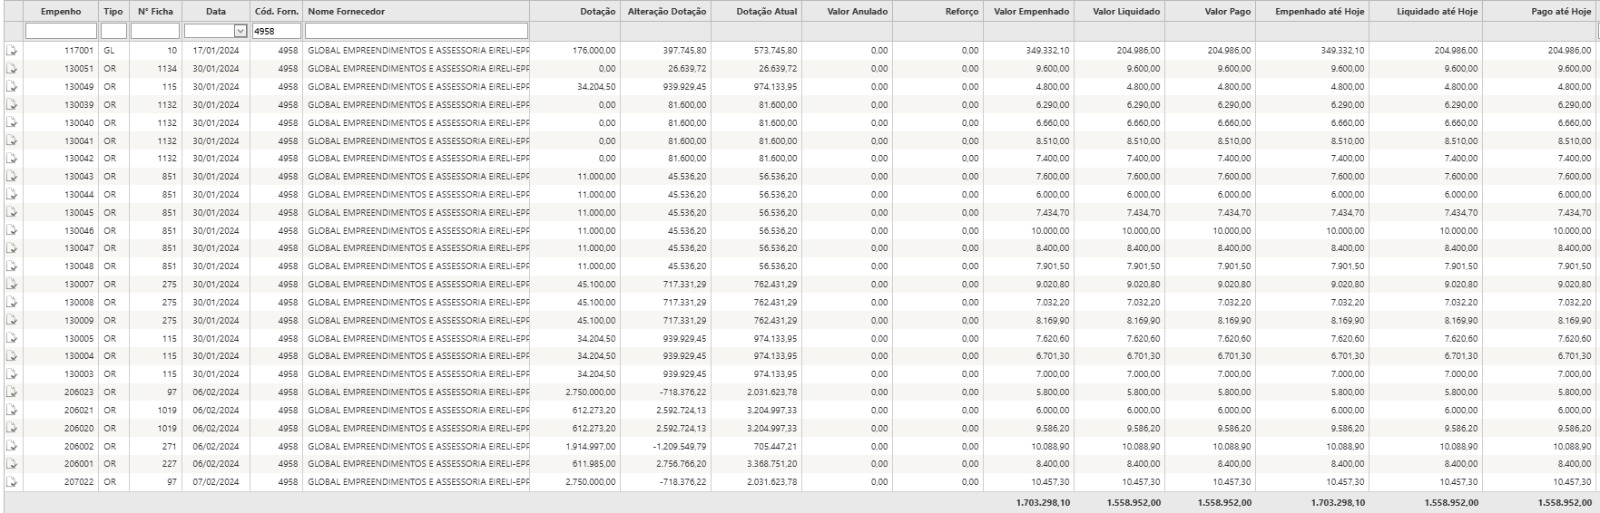Open details icon for empenho 117001

[12, 50]
